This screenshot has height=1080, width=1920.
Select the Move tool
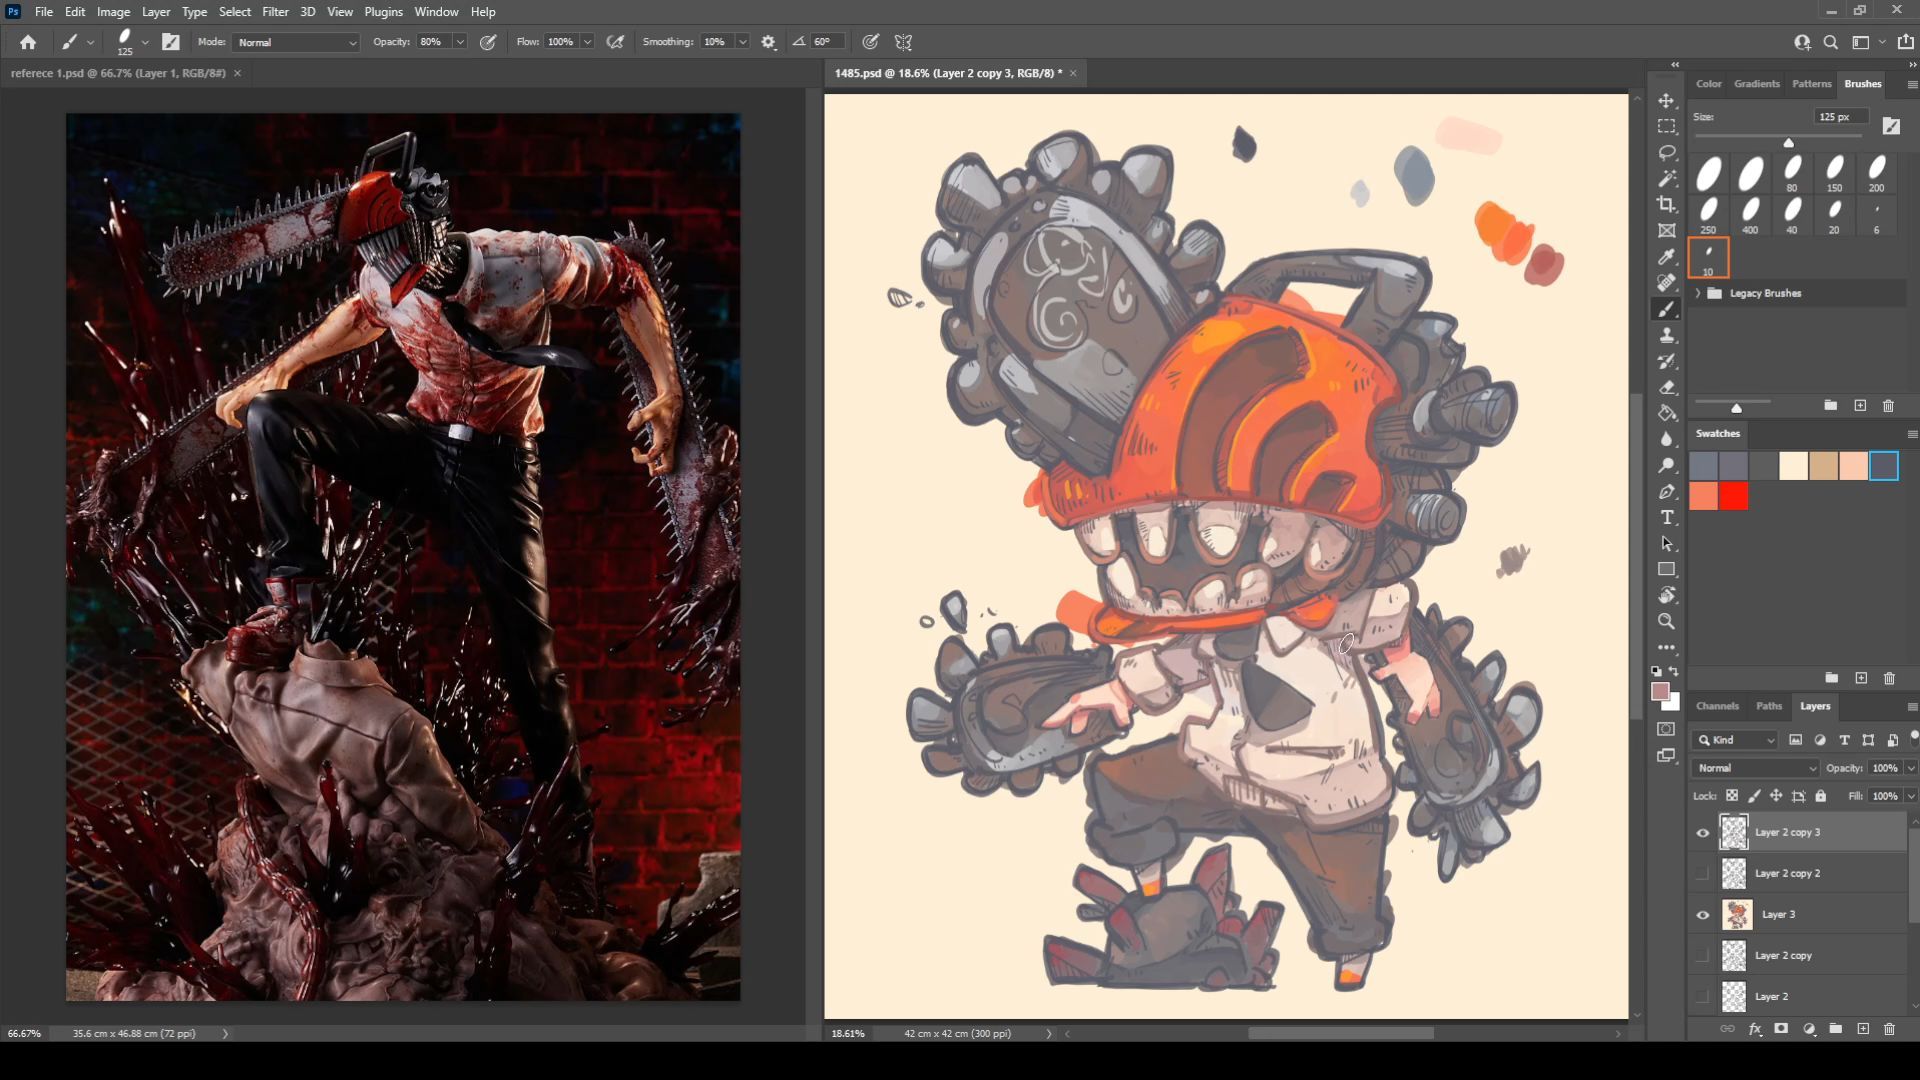tap(1666, 101)
